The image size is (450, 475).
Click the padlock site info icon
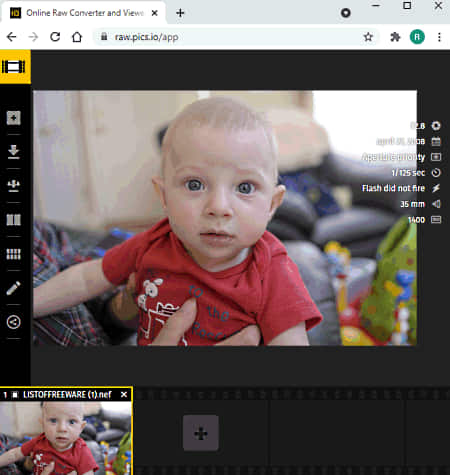tap(104, 36)
